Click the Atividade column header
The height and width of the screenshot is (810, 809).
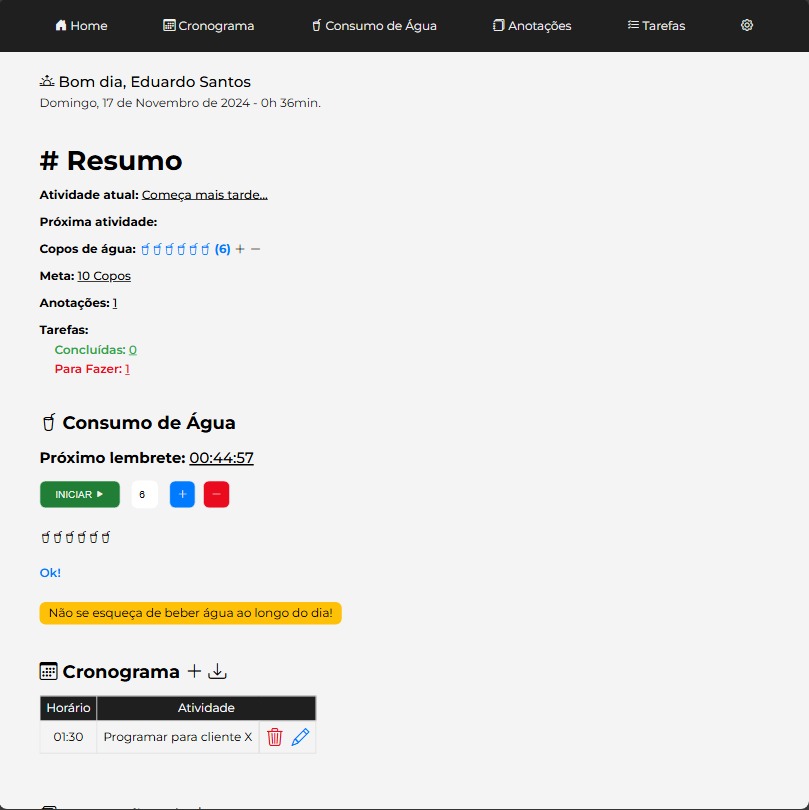206,708
